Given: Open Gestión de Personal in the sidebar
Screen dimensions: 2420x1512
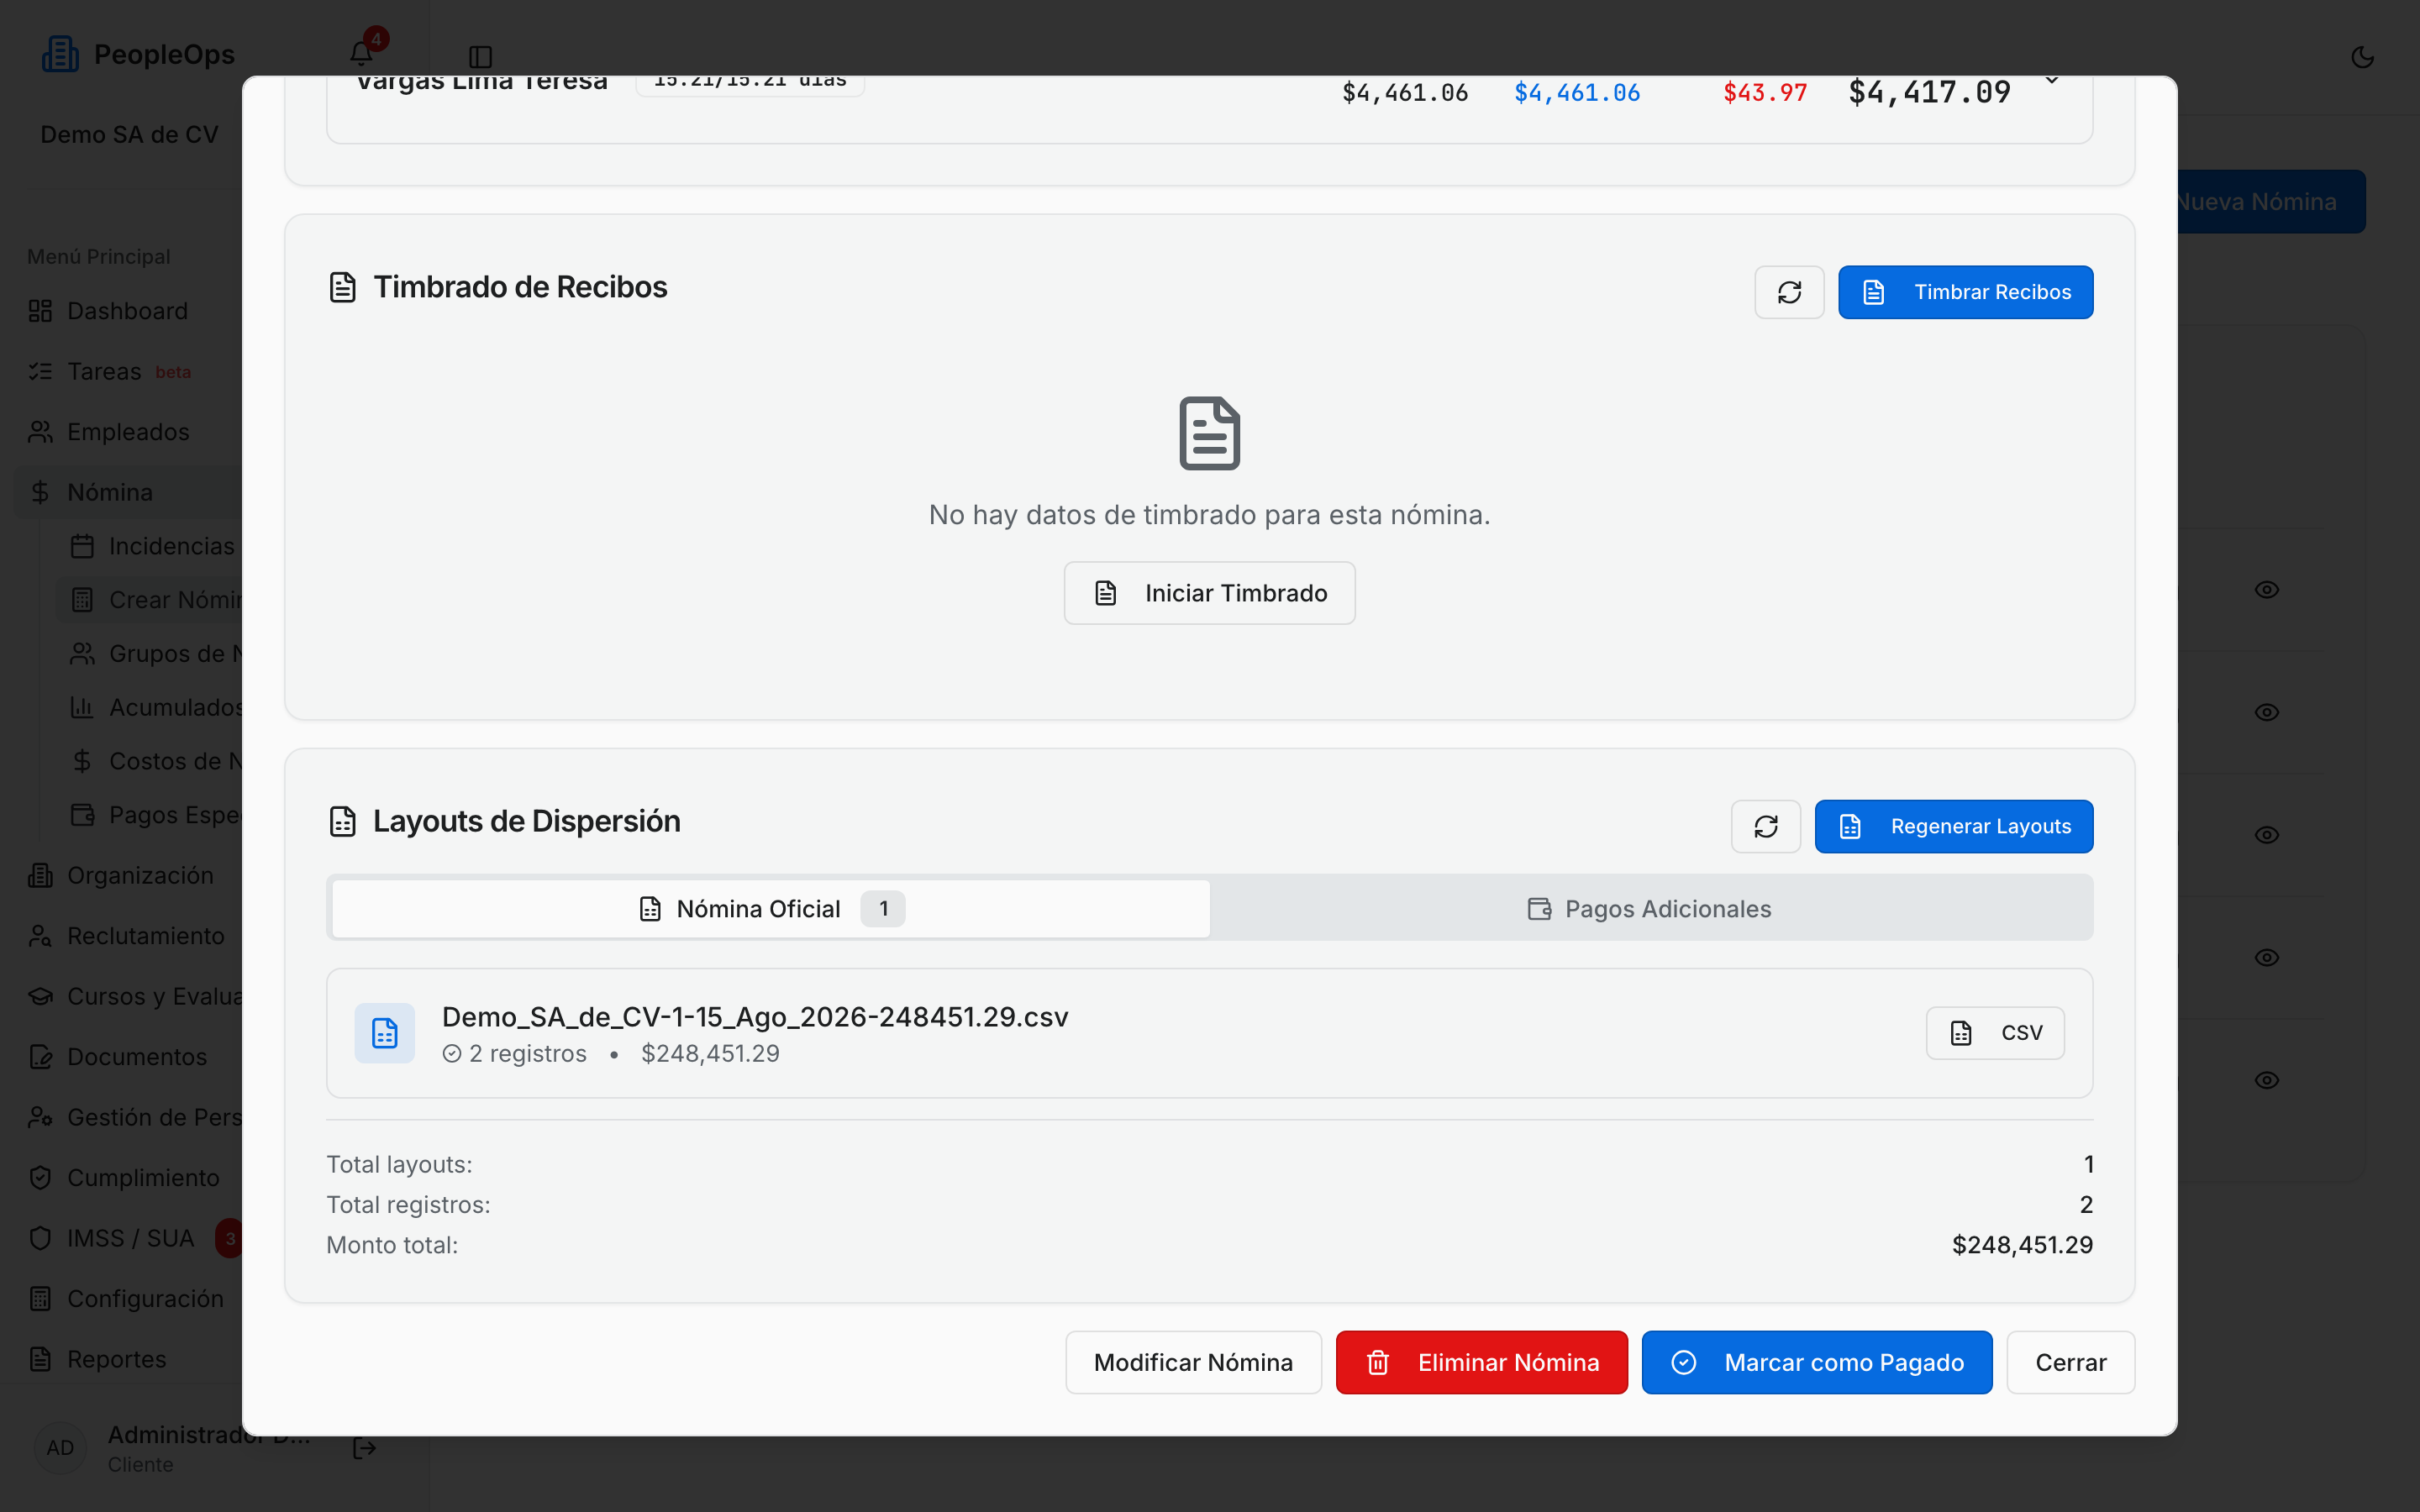Looking at the screenshot, I should (128, 1117).
